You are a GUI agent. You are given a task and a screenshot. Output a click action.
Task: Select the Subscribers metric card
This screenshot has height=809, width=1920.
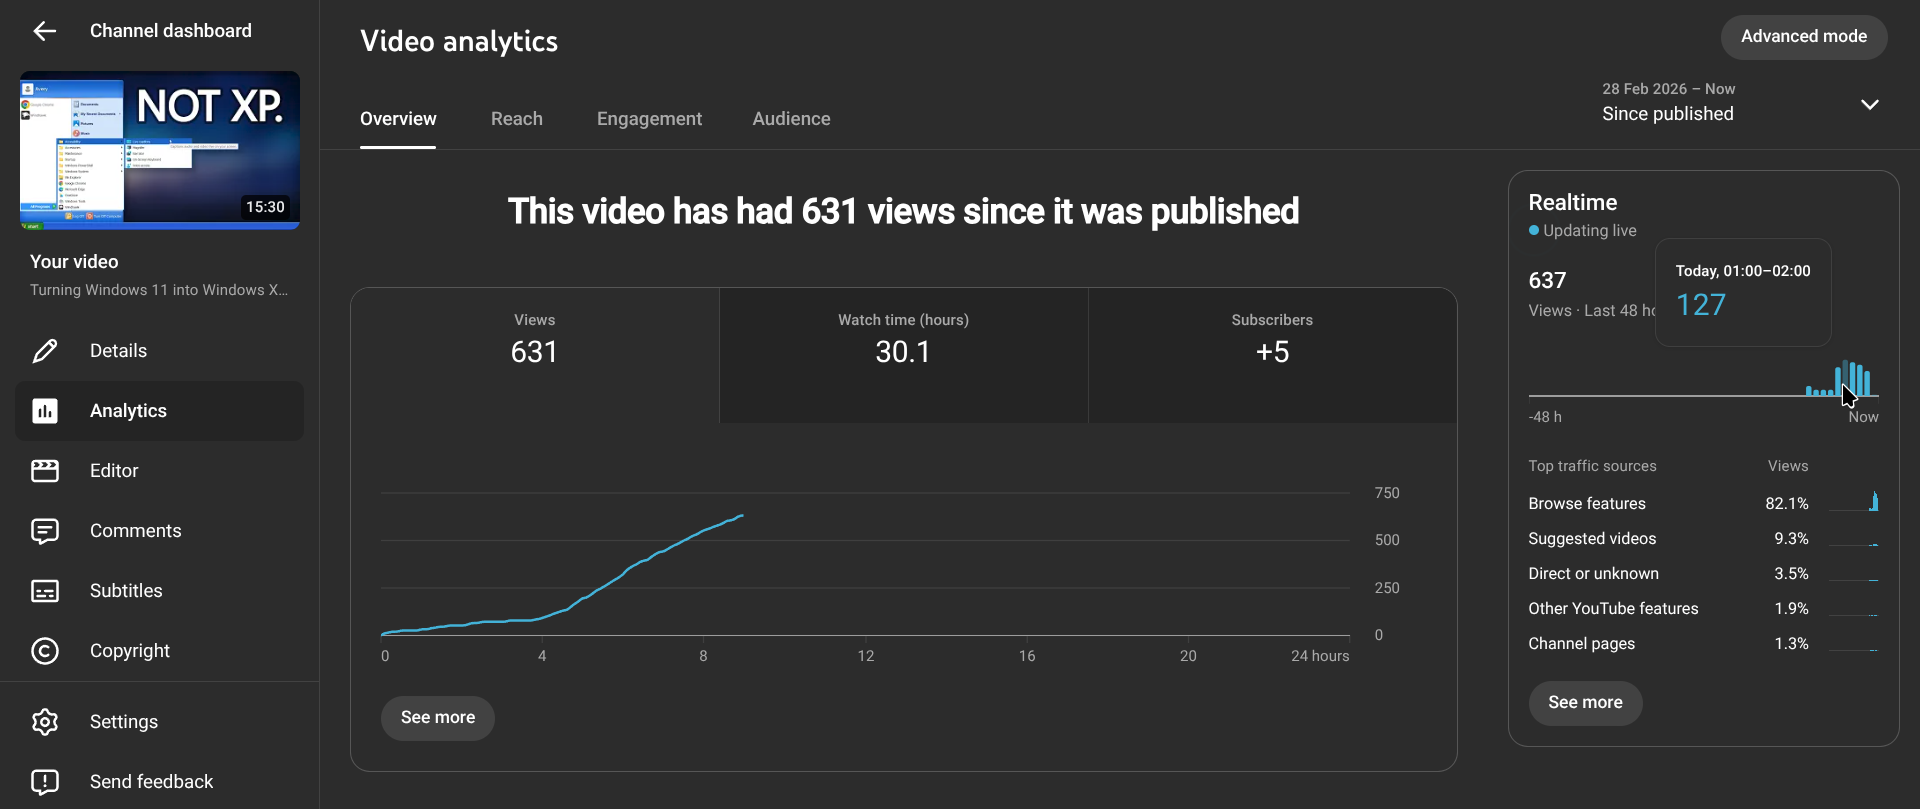pos(1272,355)
